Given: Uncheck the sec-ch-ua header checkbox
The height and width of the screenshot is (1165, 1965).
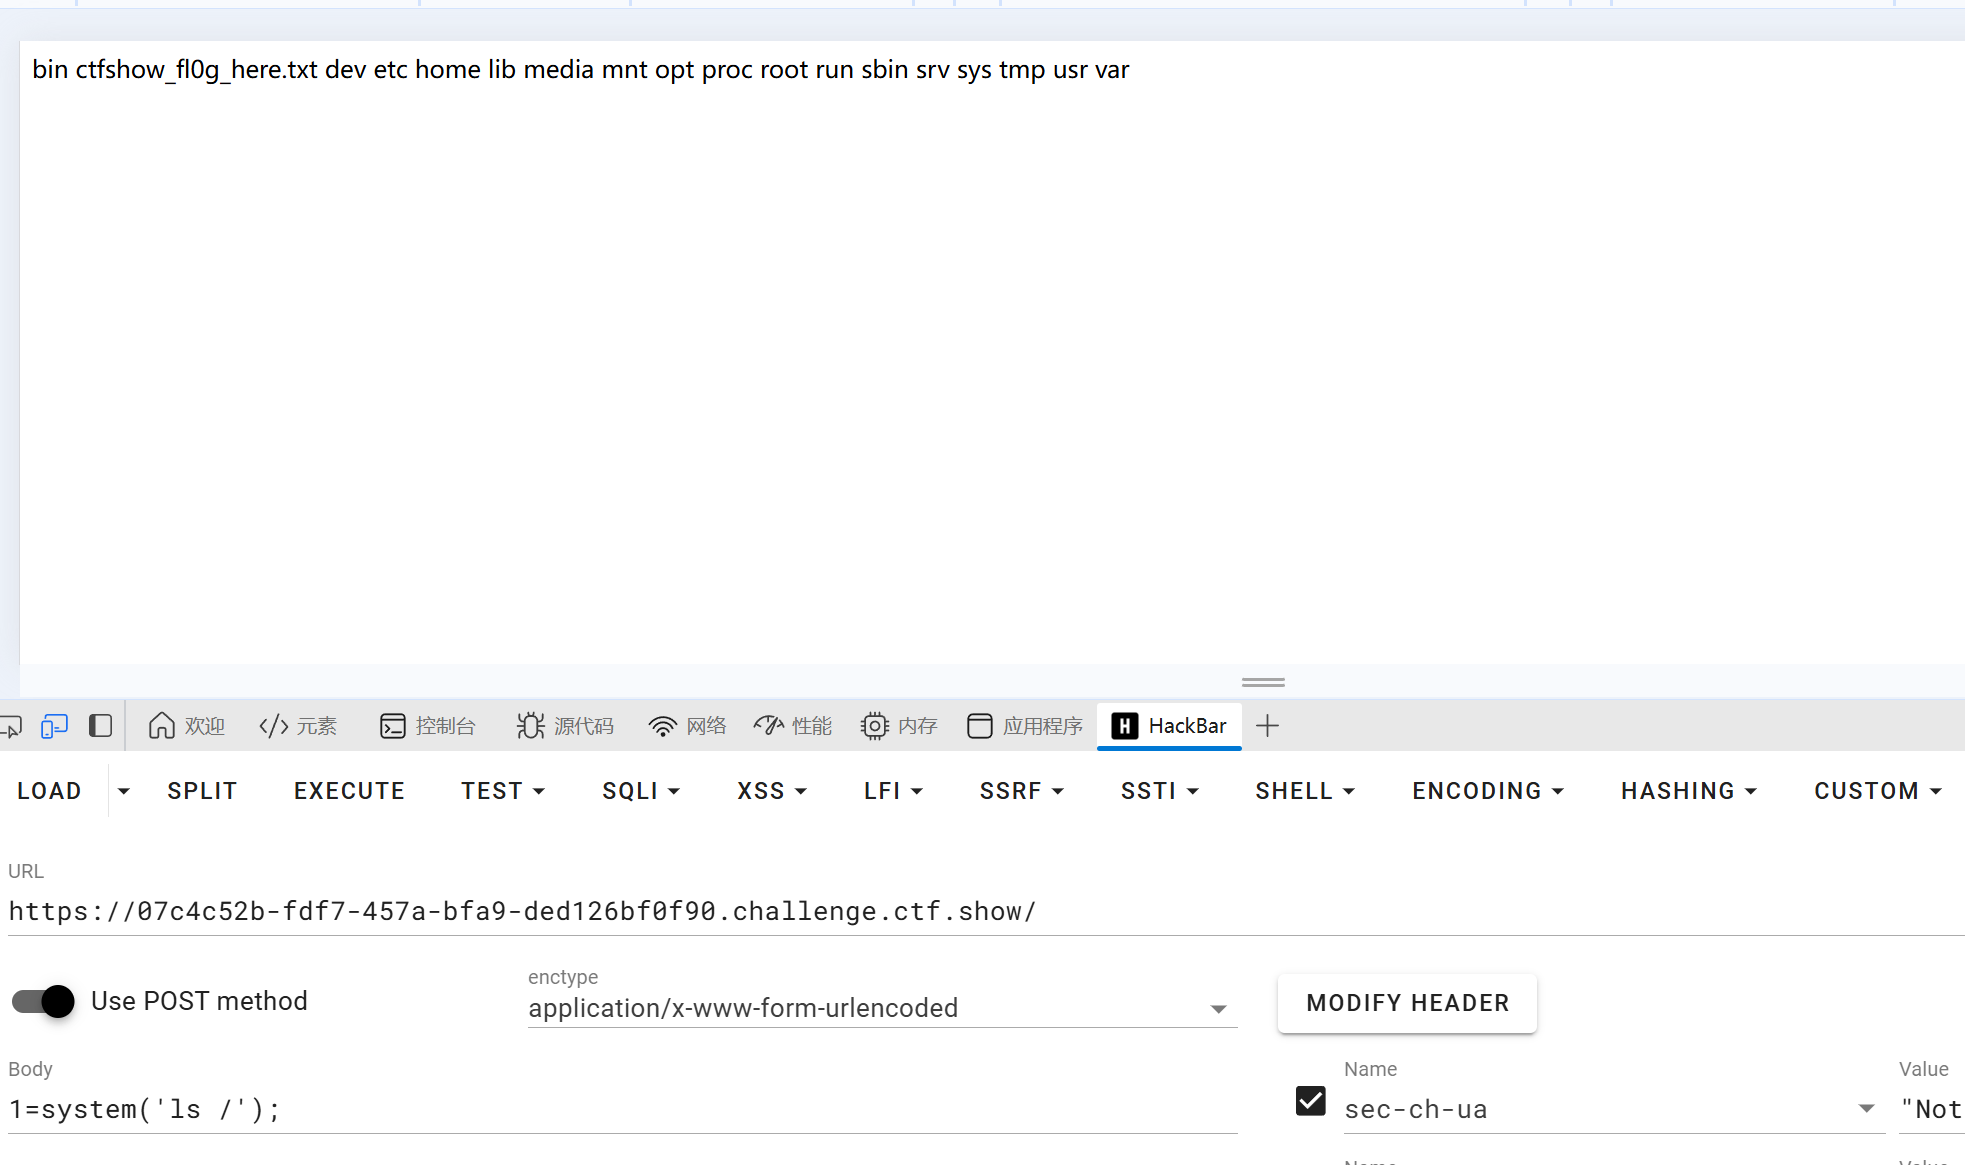Looking at the screenshot, I should click(x=1310, y=1101).
